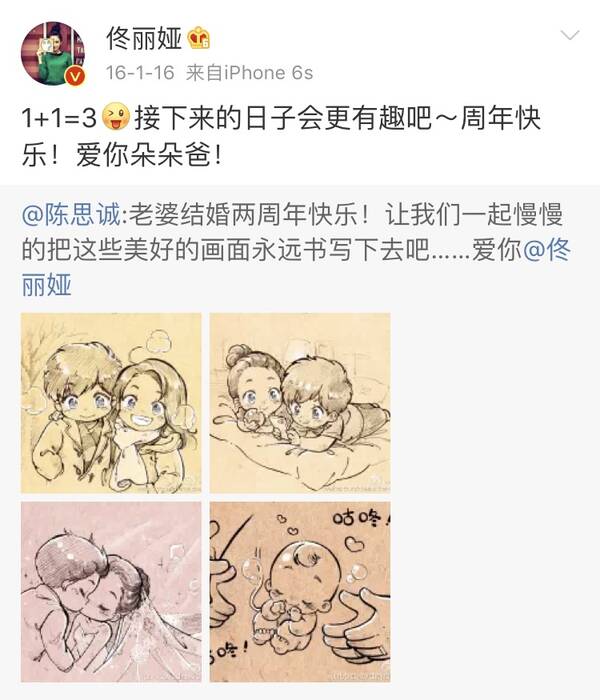Screen dimensions: 600x700
Task: View the baby with hands drawing
Action: 300,592
